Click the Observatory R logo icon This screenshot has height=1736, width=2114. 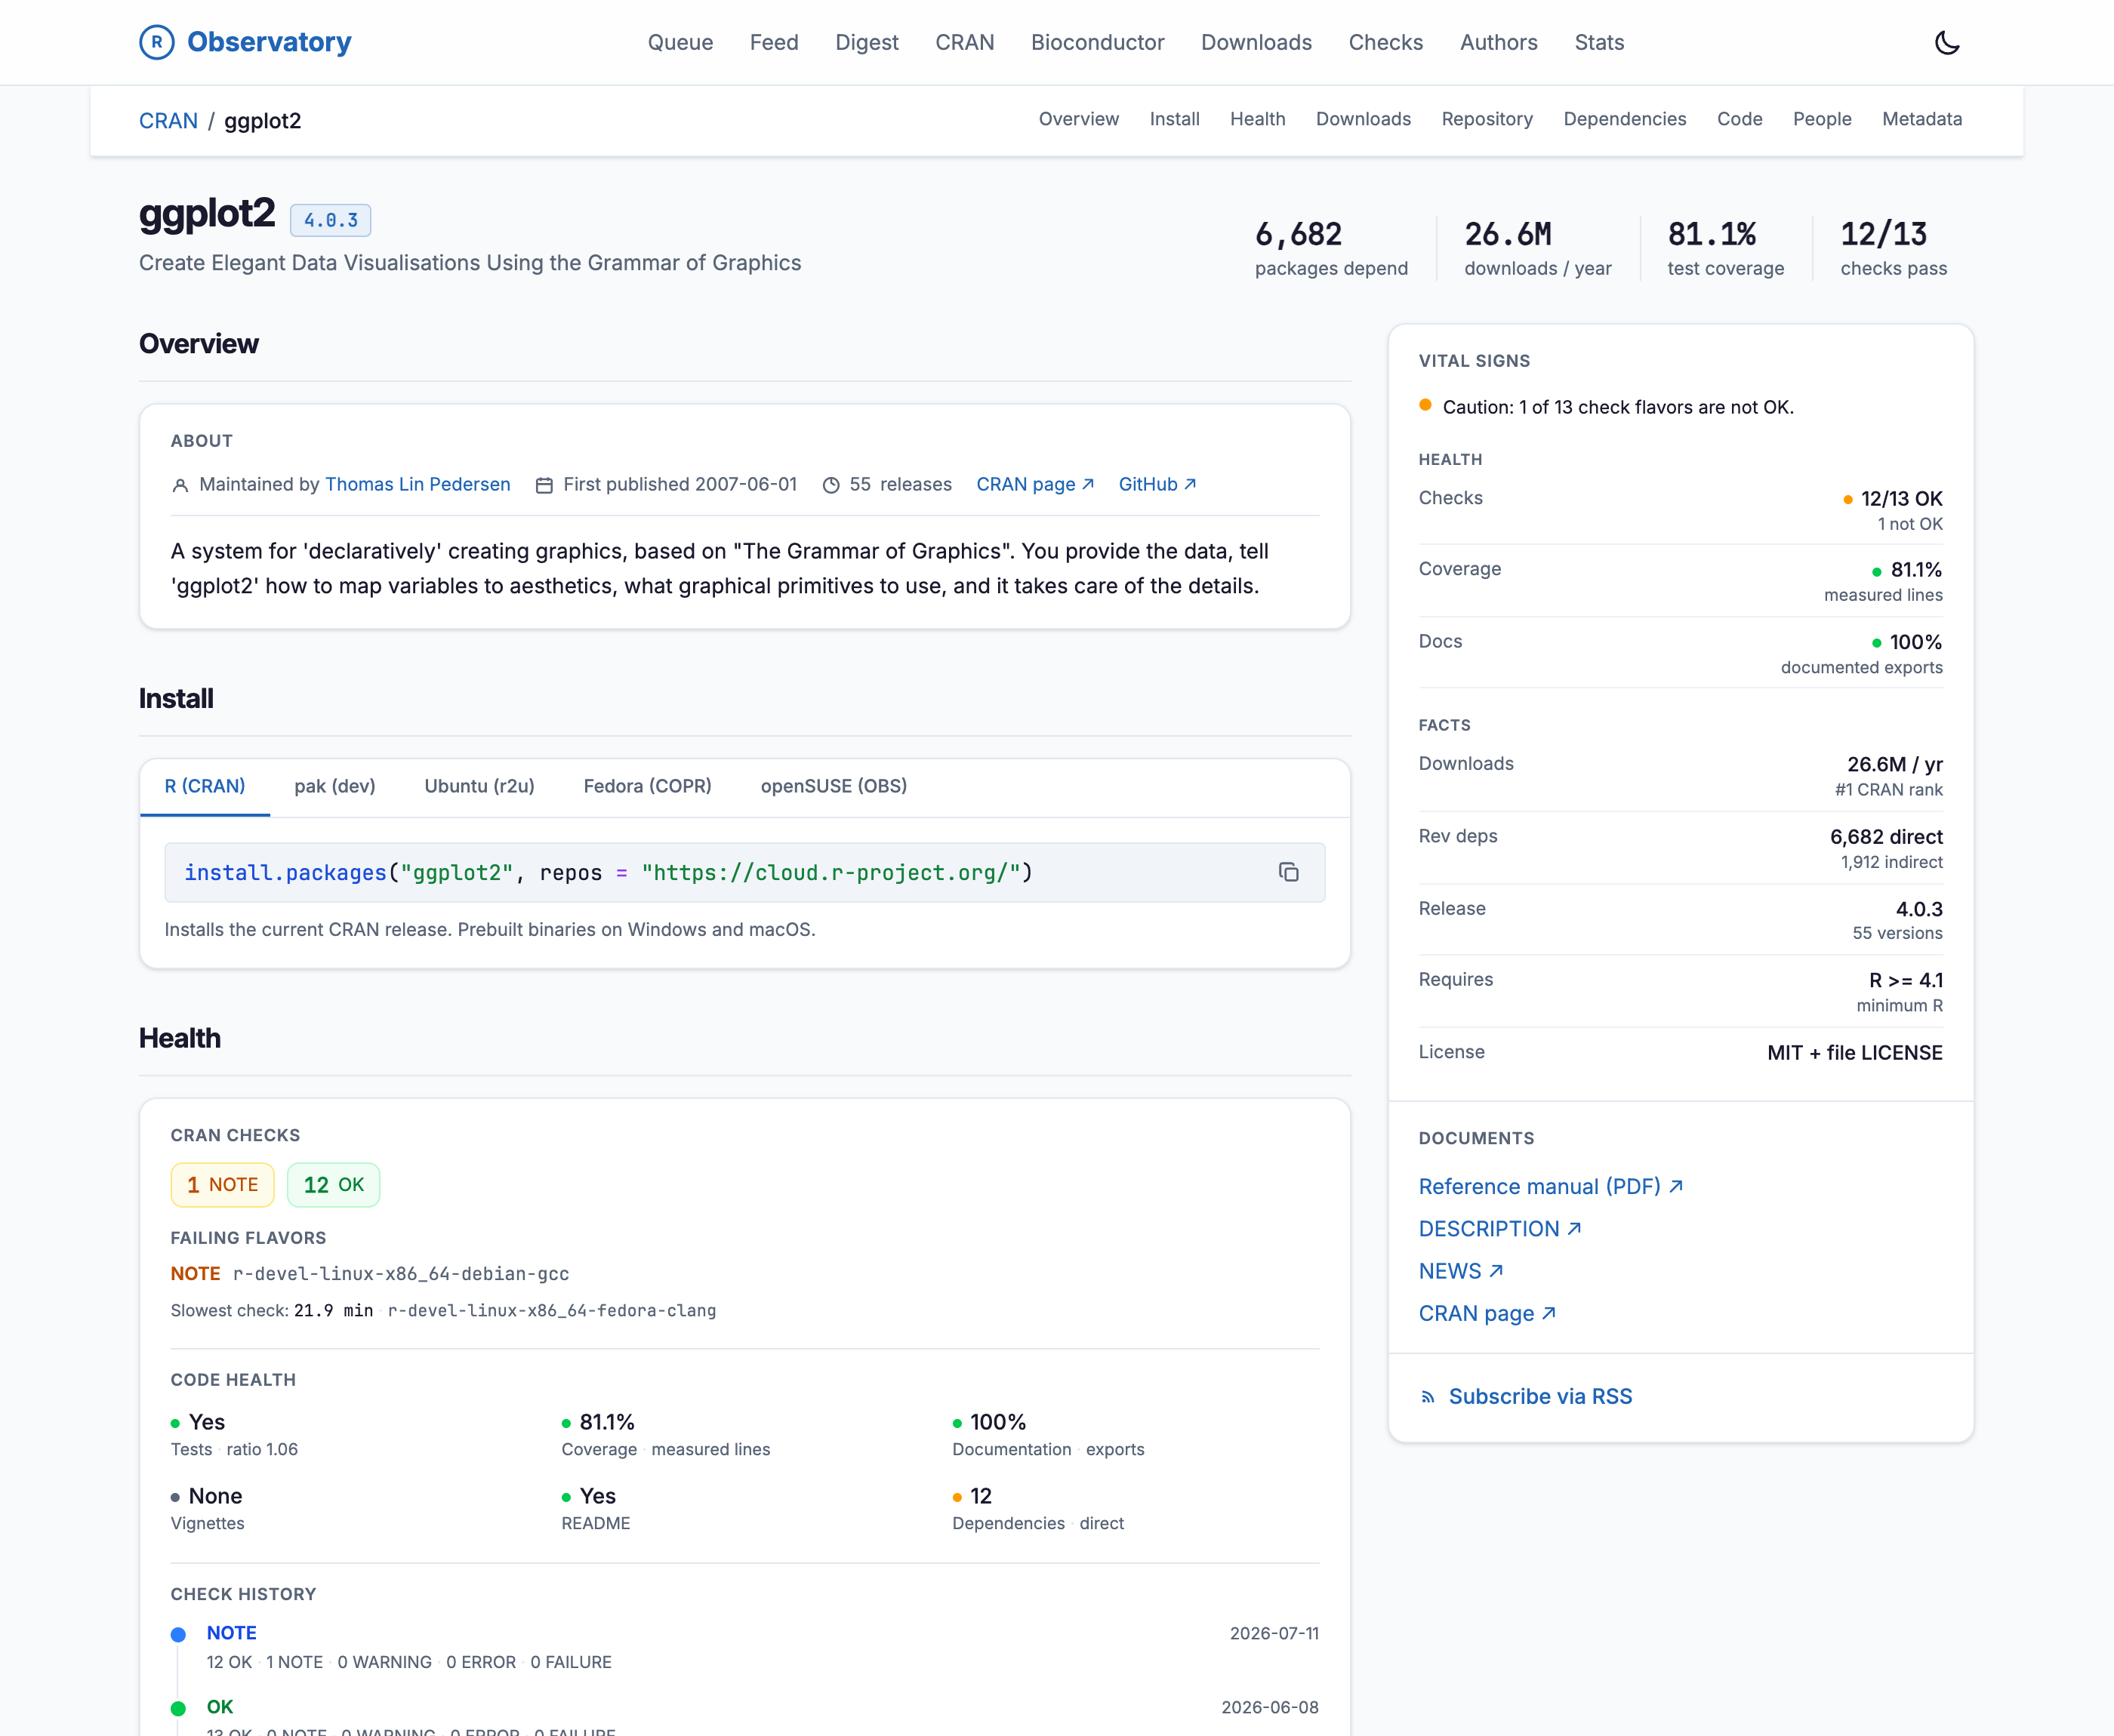click(x=156, y=42)
